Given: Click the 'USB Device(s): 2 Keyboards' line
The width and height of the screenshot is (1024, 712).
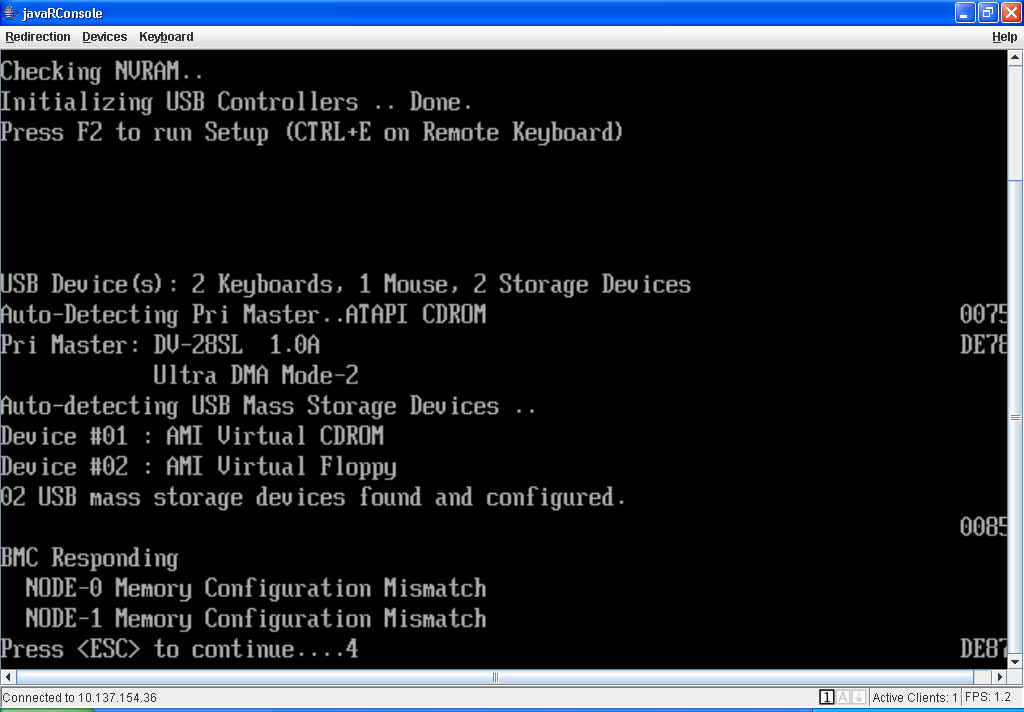Looking at the screenshot, I should click(345, 284).
